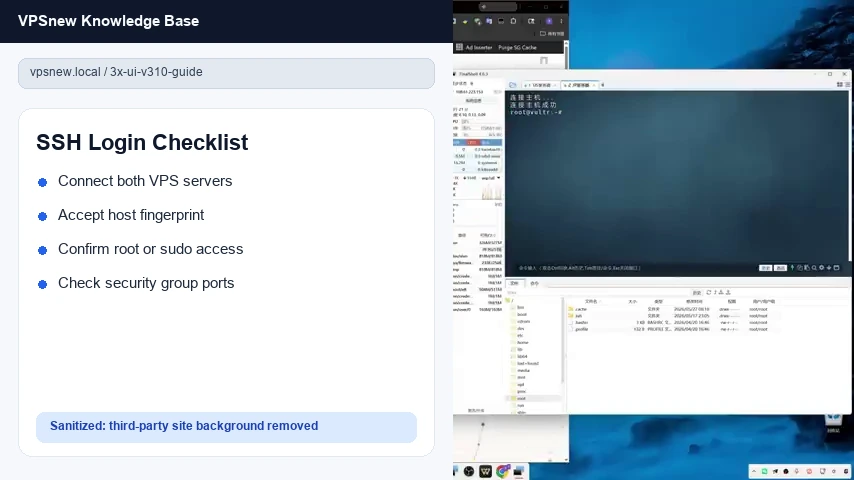Viewport: 854px width, 480px height.
Task: Click the fullscreen icon in terminal toolbar
Action: point(837,268)
